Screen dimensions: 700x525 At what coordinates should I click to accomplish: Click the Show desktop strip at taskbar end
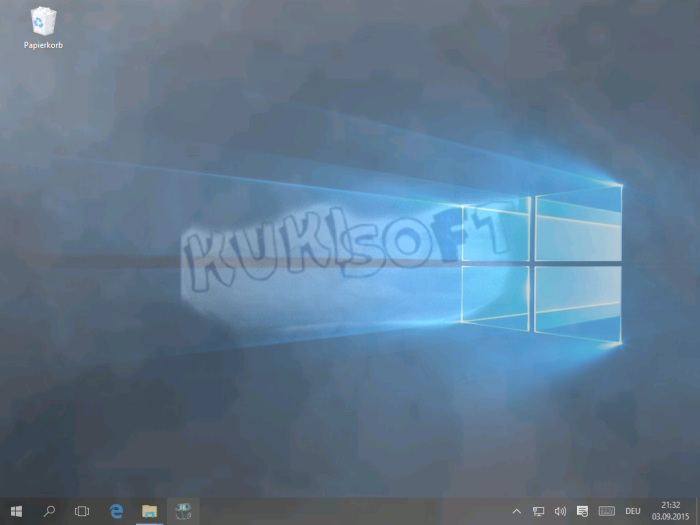(x=697, y=511)
